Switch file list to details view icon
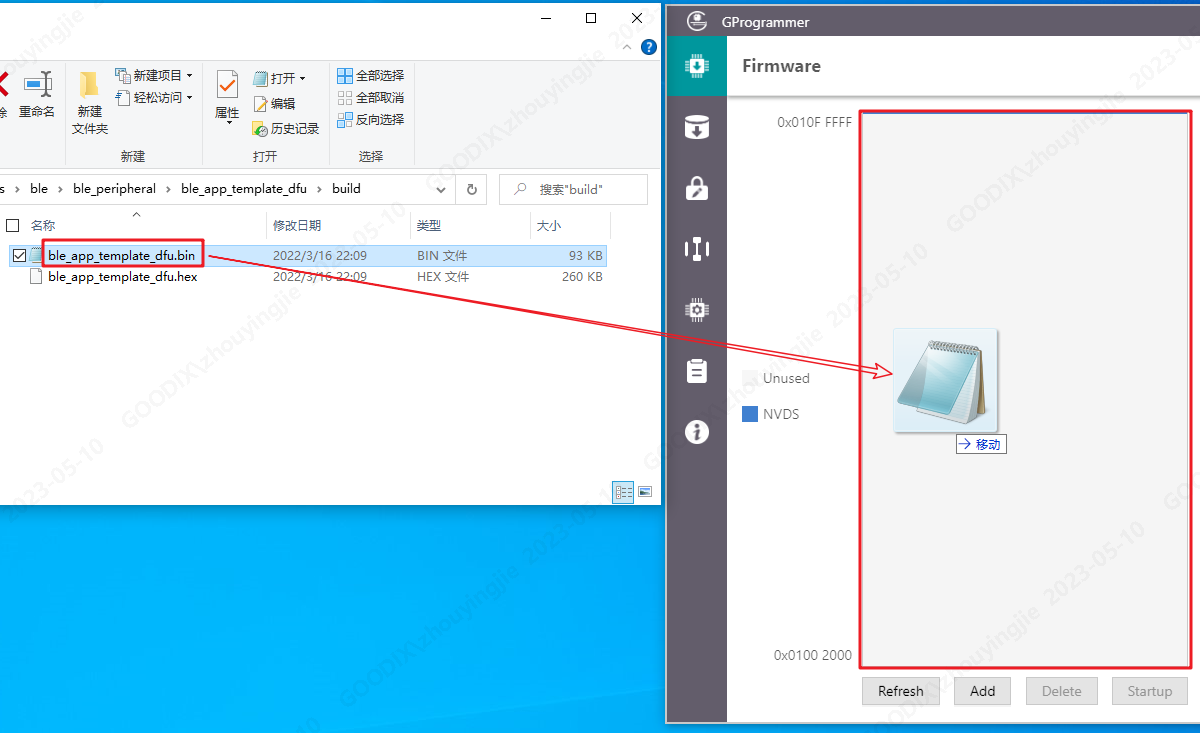This screenshot has height=733, width=1200. [623, 491]
